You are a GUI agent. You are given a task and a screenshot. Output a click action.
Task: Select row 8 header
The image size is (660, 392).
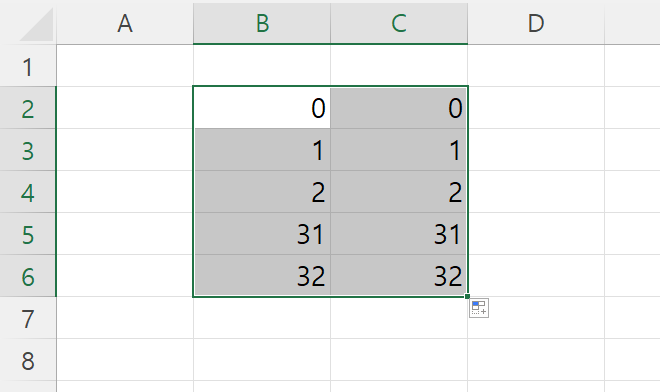point(28,360)
